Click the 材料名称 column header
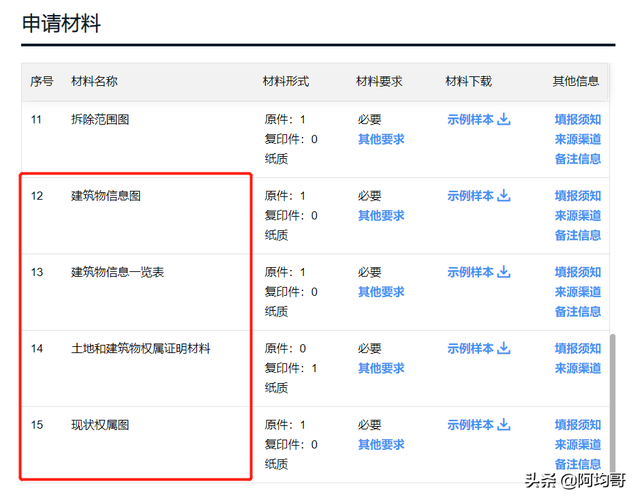 click(x=94, y=81)
